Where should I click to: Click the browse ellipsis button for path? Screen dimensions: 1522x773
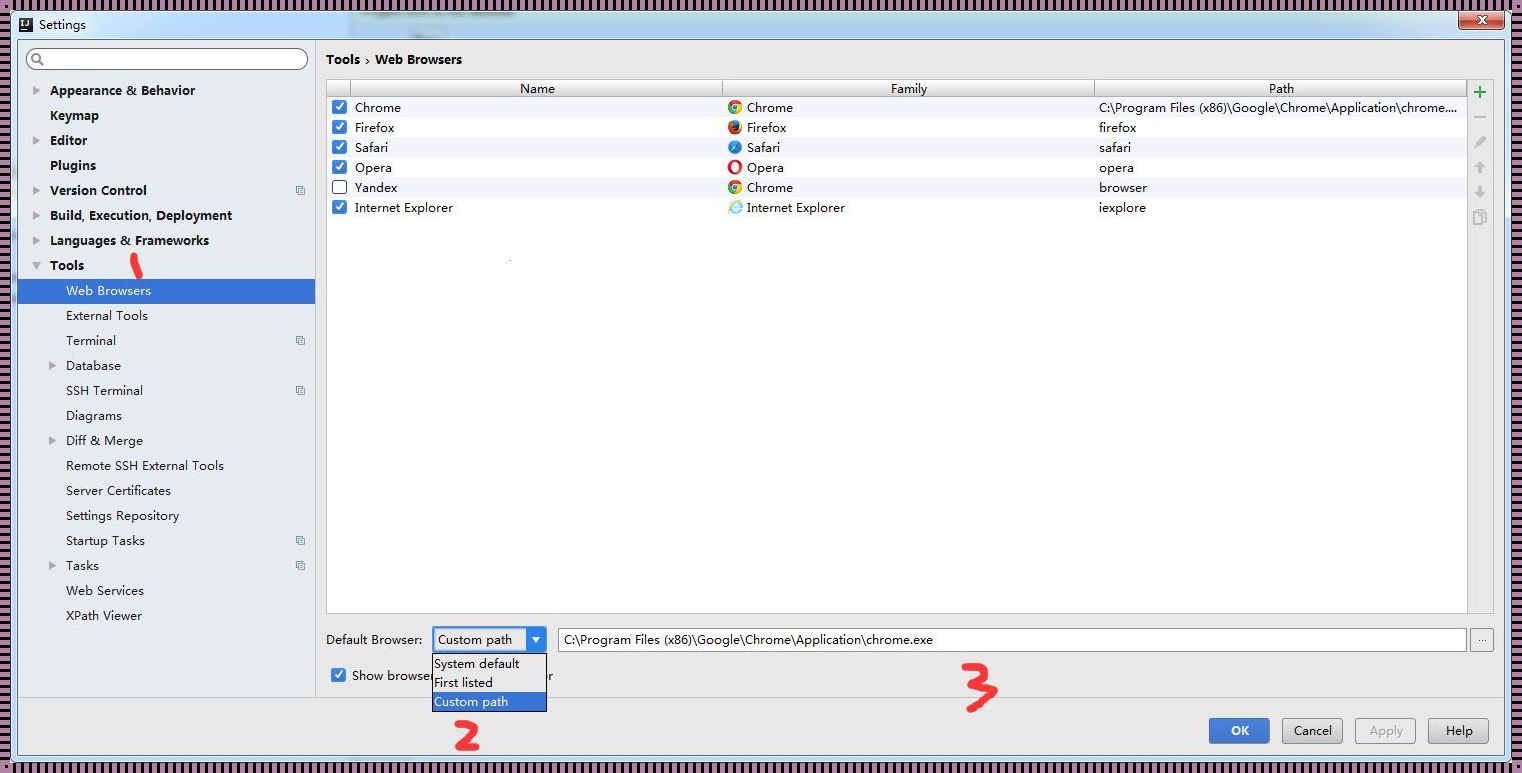pos(1482,640)
